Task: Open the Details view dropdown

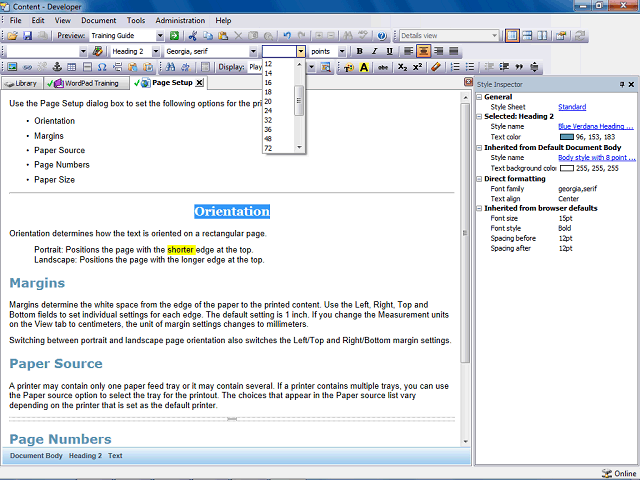Action: (x=494, y=36)
